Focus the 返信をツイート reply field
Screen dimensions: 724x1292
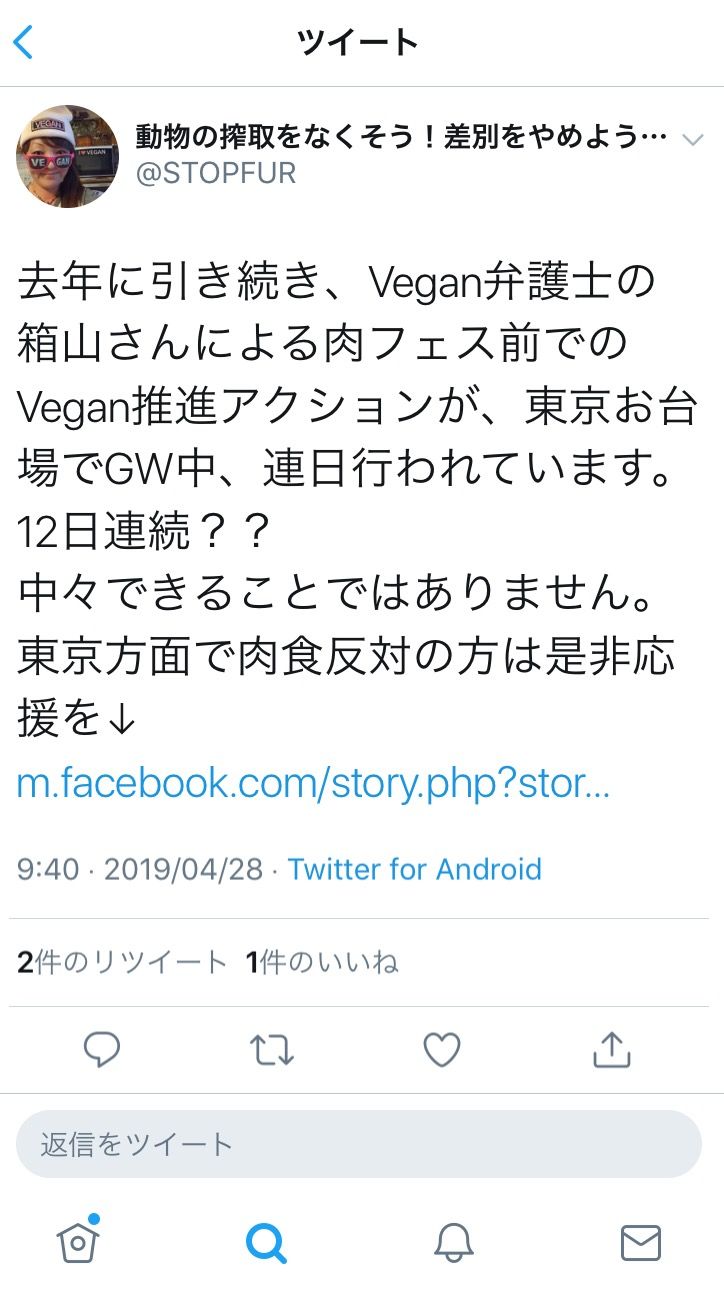coord(359,1144)
